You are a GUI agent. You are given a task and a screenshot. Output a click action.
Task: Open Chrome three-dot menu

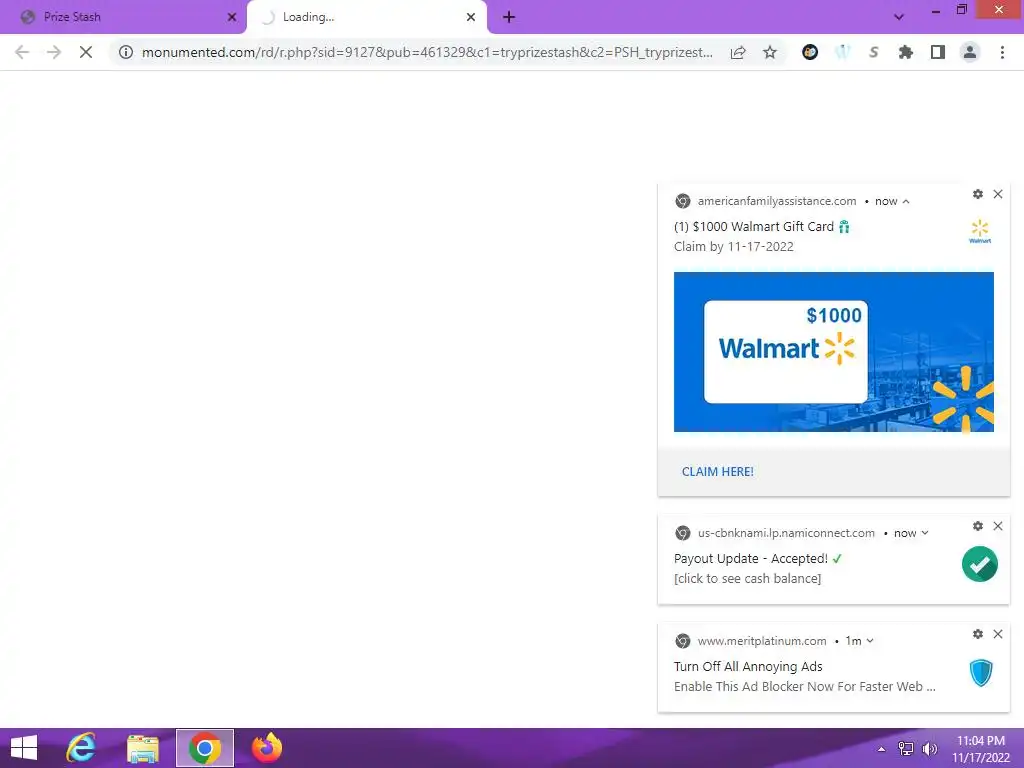[1002, 52]
